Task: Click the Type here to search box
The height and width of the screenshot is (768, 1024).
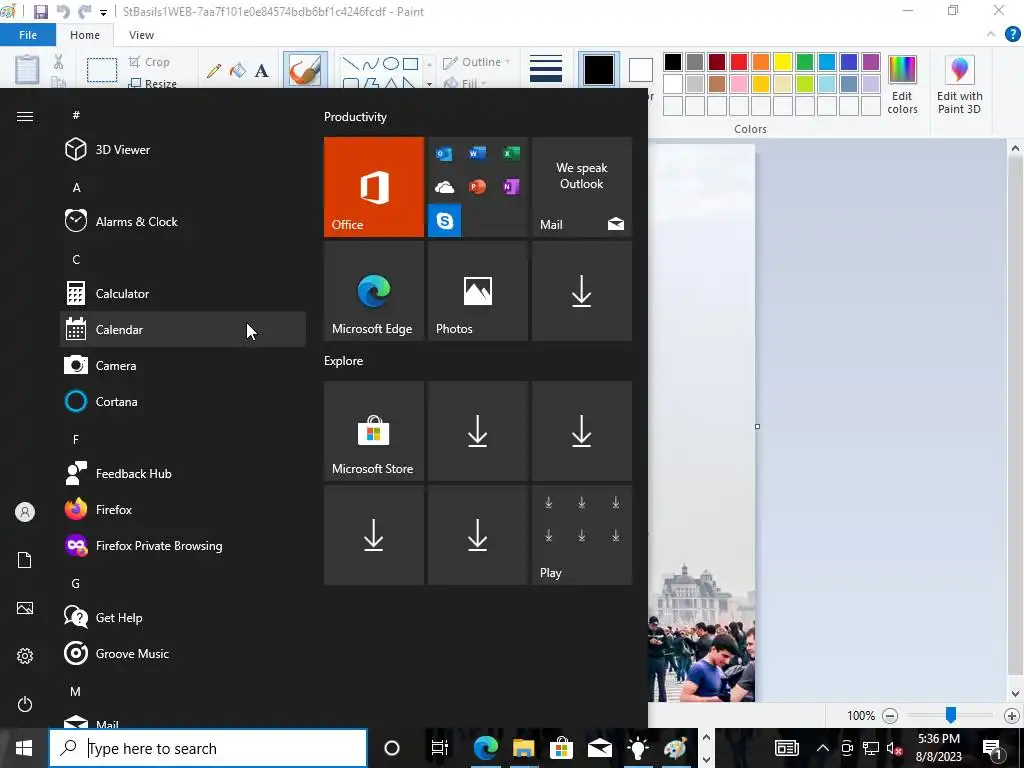Action: click(208, 748)
